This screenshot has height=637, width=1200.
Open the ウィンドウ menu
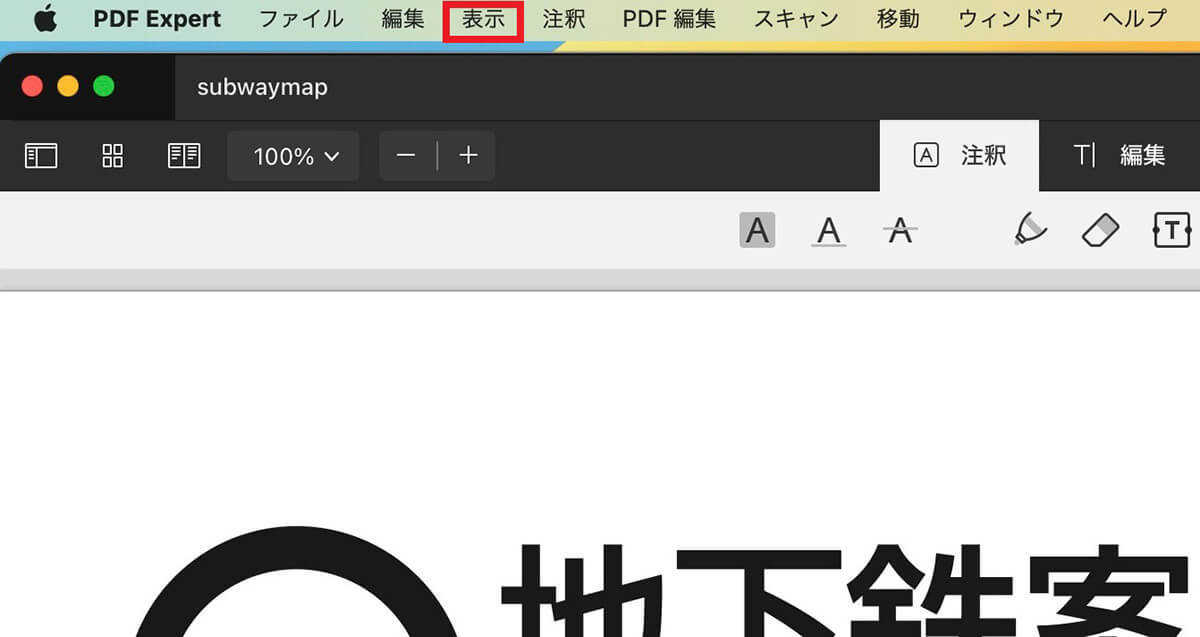[1011, 19]
